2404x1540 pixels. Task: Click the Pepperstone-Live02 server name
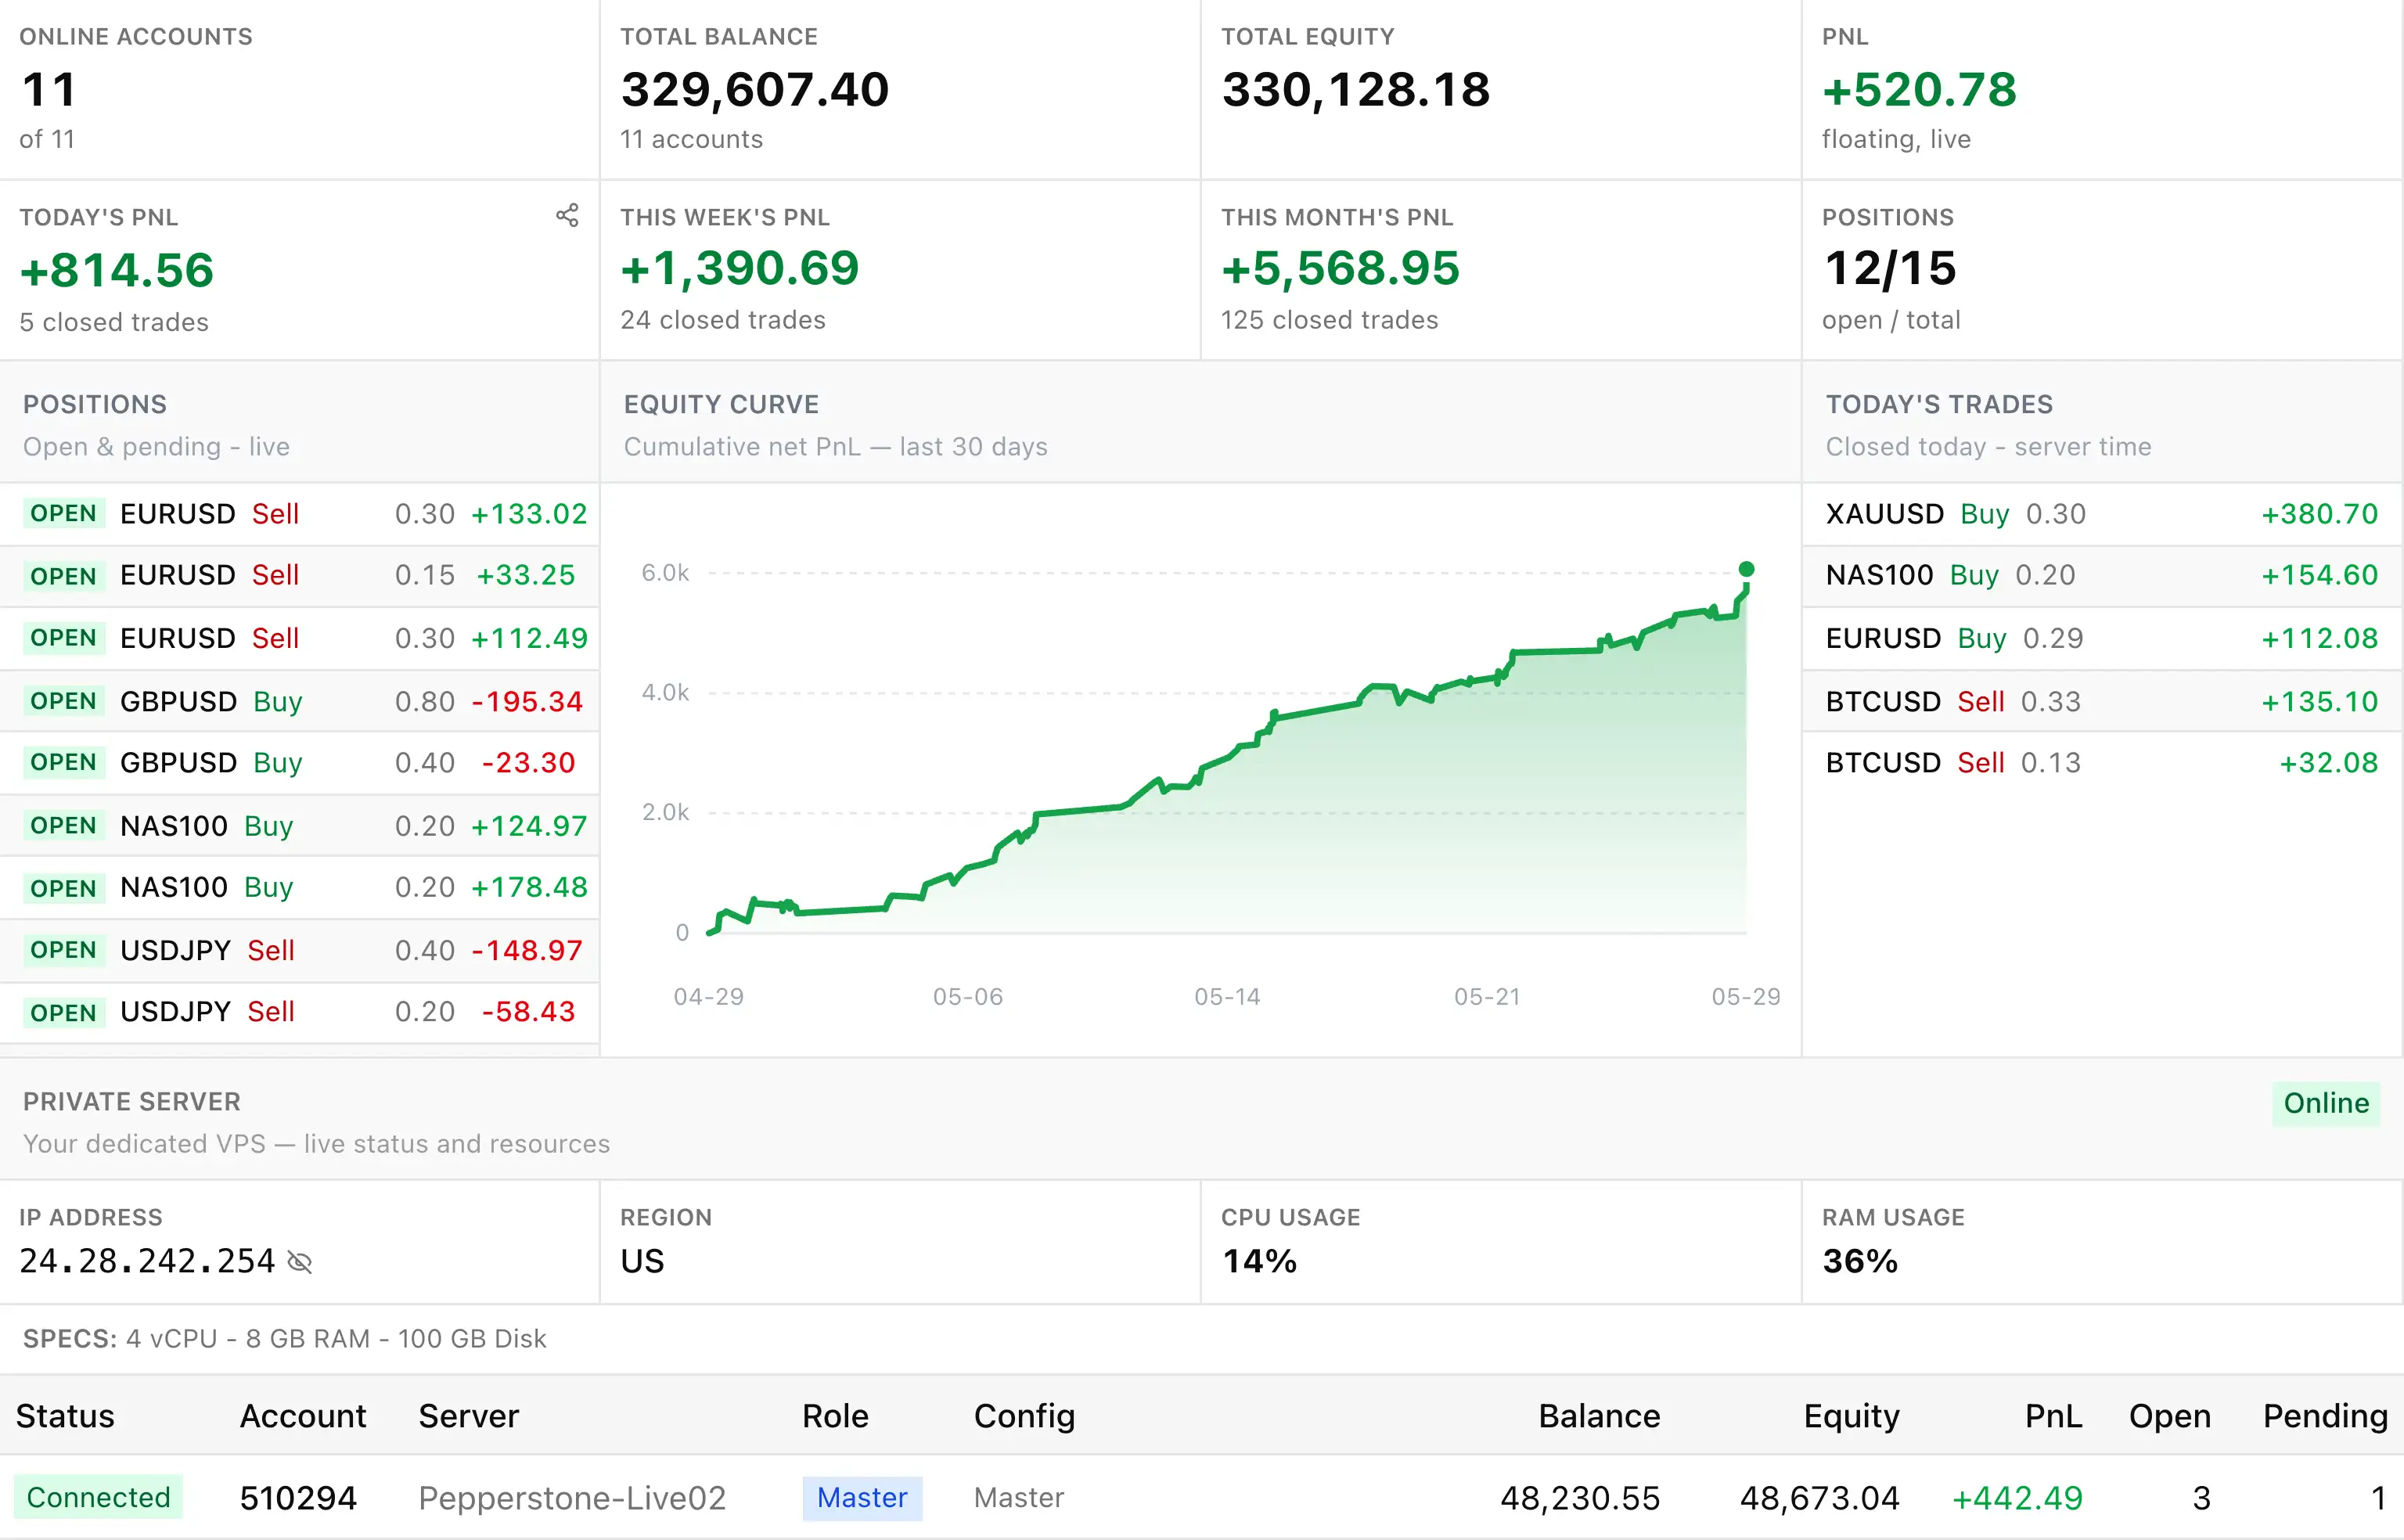click(x=572, y=1497)
